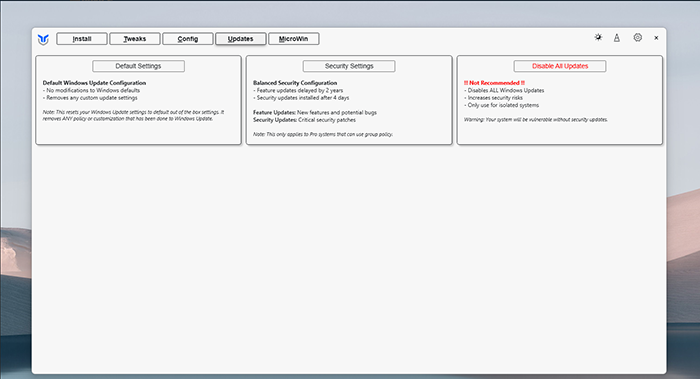This screenshot has width=700, height=379.
Task: Click the 'Security Updates: Critical security patches' line
Action: (x=304, y=120)
